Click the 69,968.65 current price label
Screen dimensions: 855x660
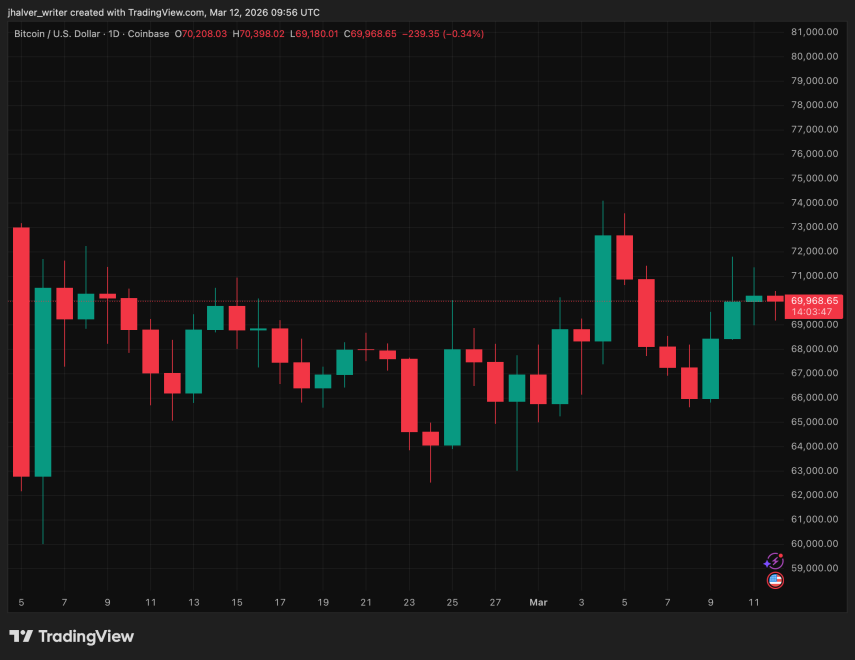click(x=813, y=299)
